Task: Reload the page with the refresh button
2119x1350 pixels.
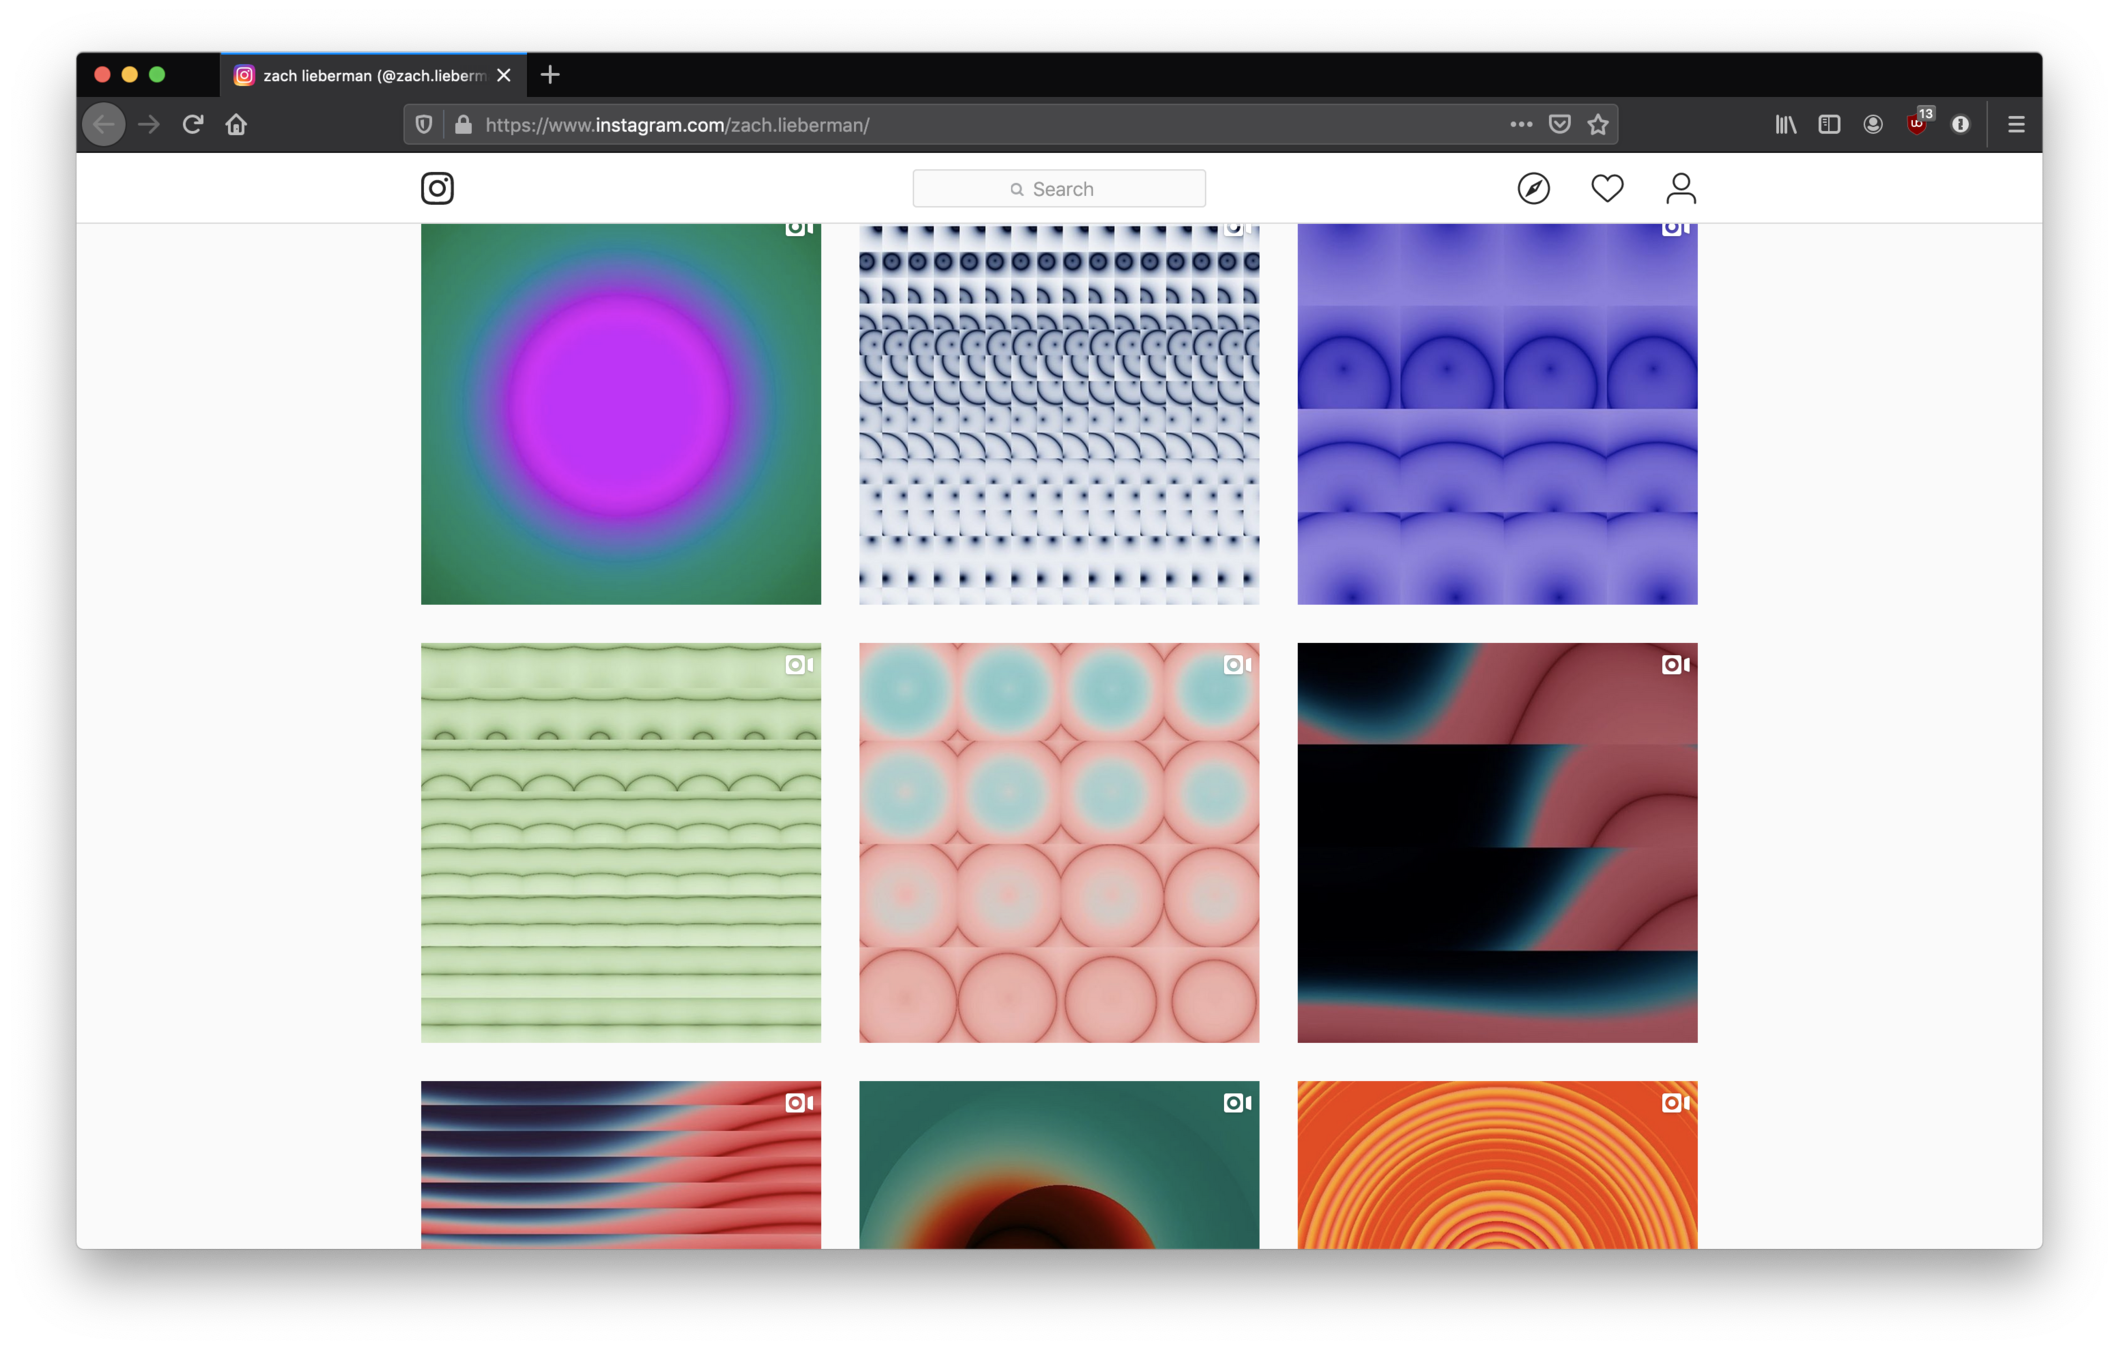Action: click(193, 125)
